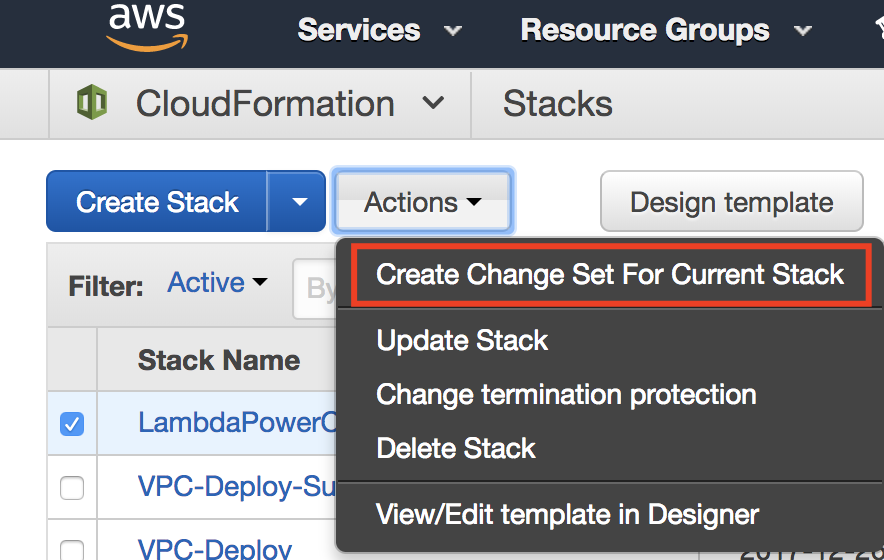The image size is (884, 560).
Task: Open the Services menu
Action: tap(379, 30)
